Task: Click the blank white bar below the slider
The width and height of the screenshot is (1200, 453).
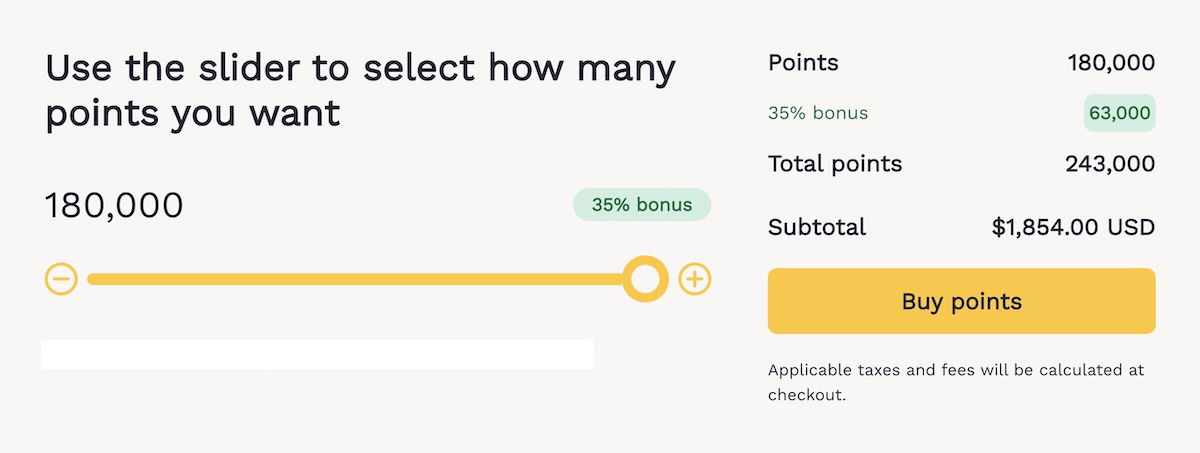Action: 317,354
